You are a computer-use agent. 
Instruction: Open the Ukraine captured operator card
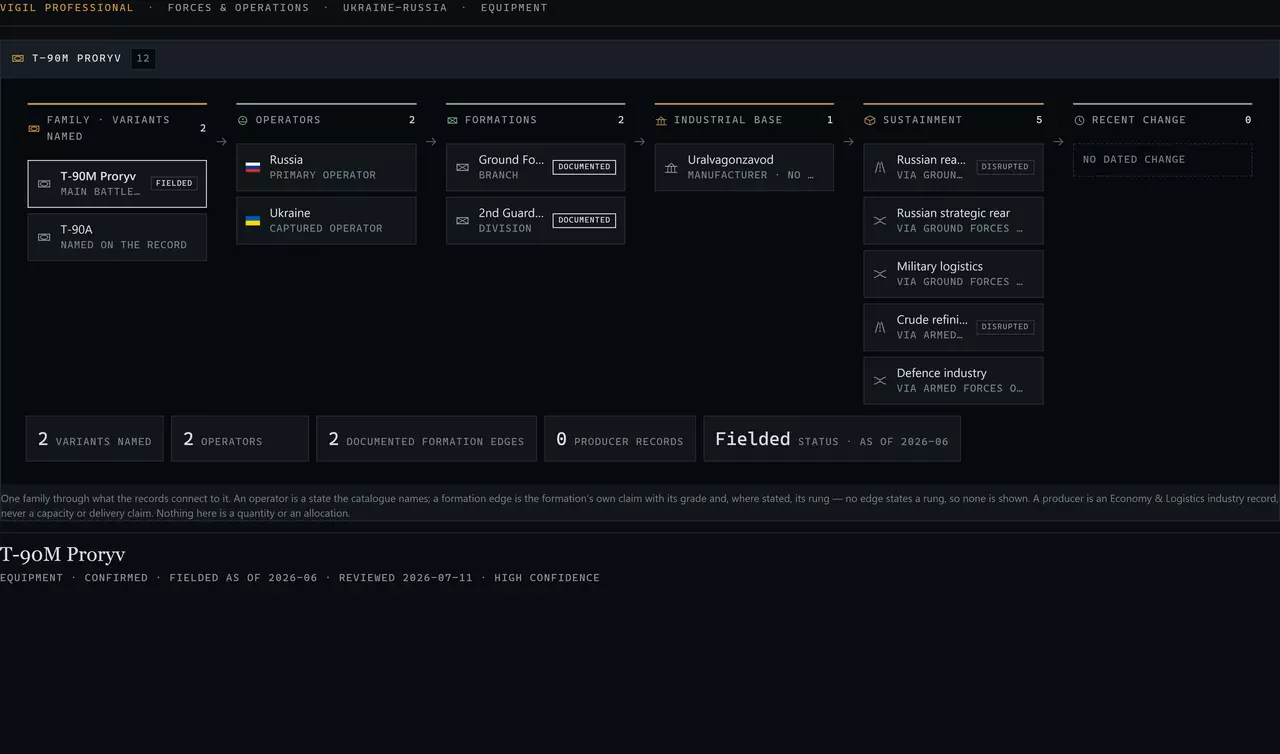point(326,220)
